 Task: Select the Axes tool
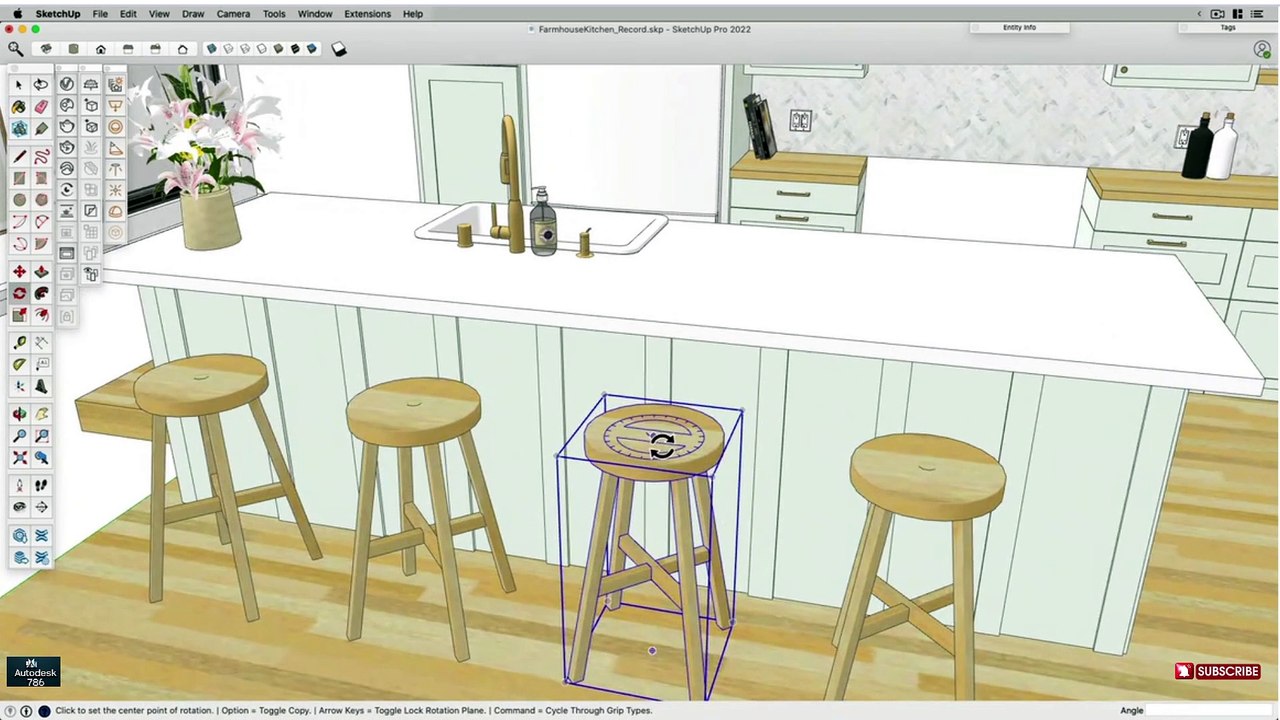click(x=19, y=387)
